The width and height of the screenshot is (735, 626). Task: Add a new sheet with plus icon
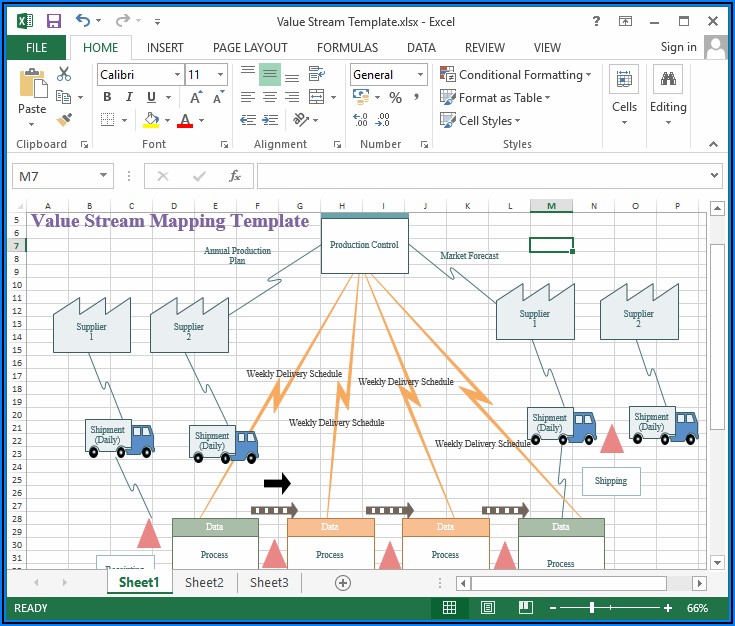coord(343,582)
